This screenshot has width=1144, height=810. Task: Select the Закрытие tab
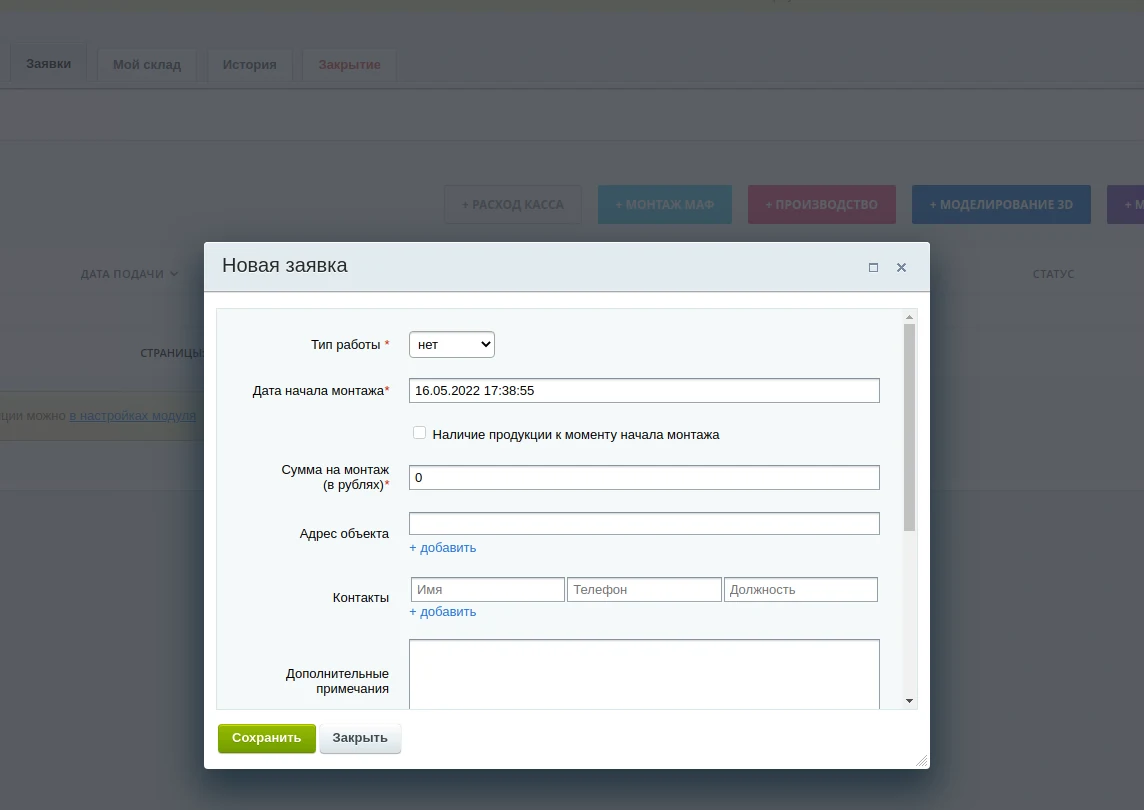[349, 65]
